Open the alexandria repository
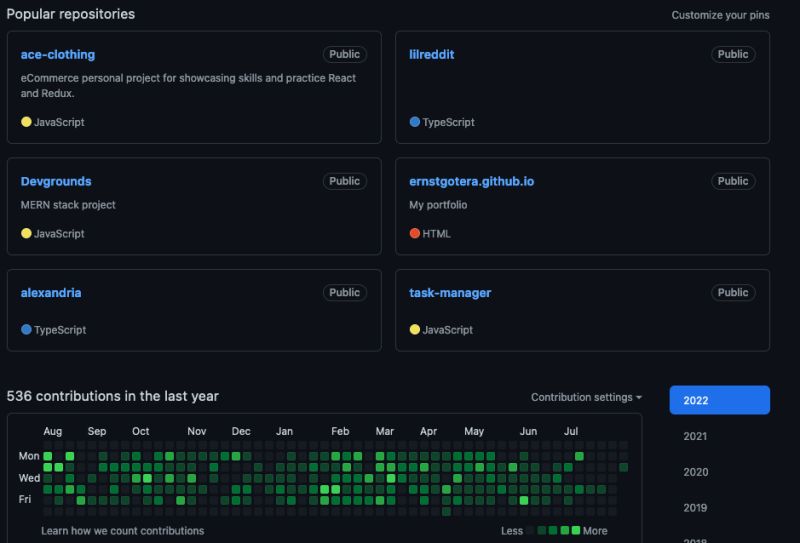Viewport: 800px width, 543px height. point(51,293)
